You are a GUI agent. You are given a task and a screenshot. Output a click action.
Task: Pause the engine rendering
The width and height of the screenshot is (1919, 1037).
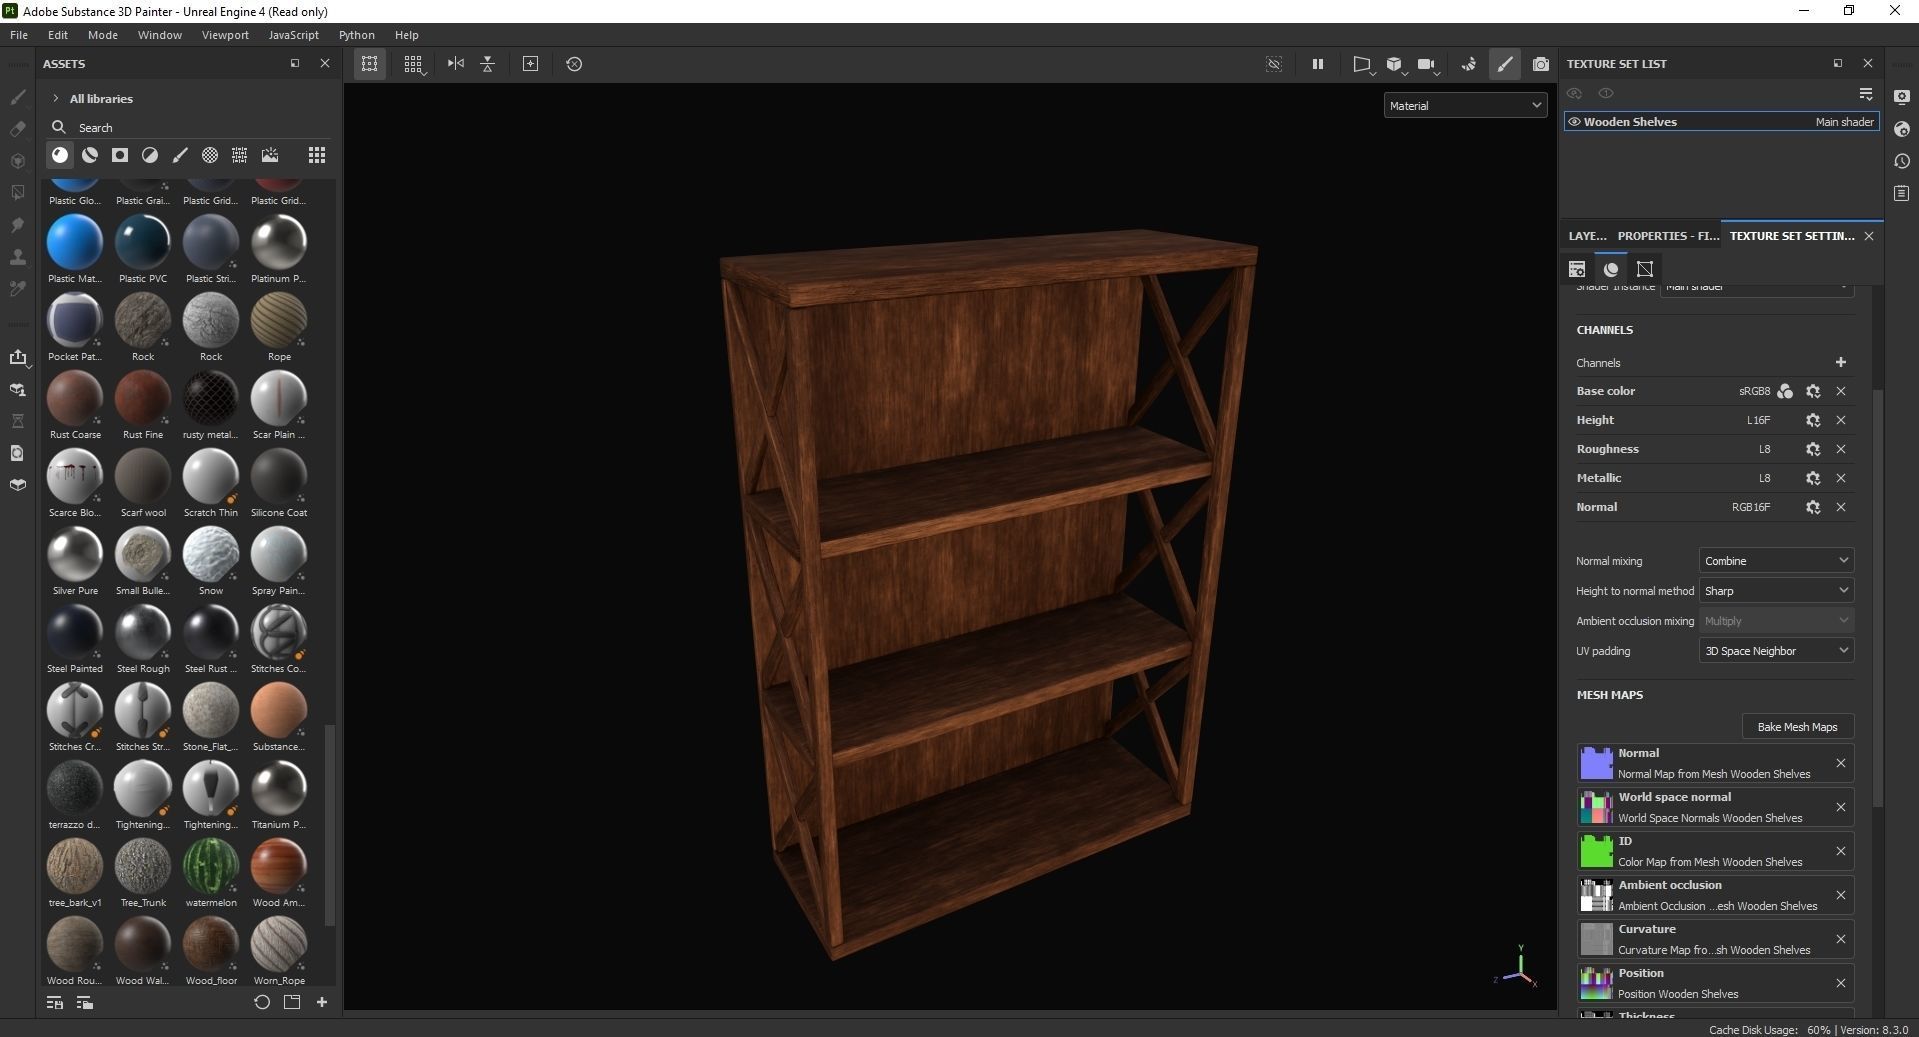click(x=1318, y=64)
